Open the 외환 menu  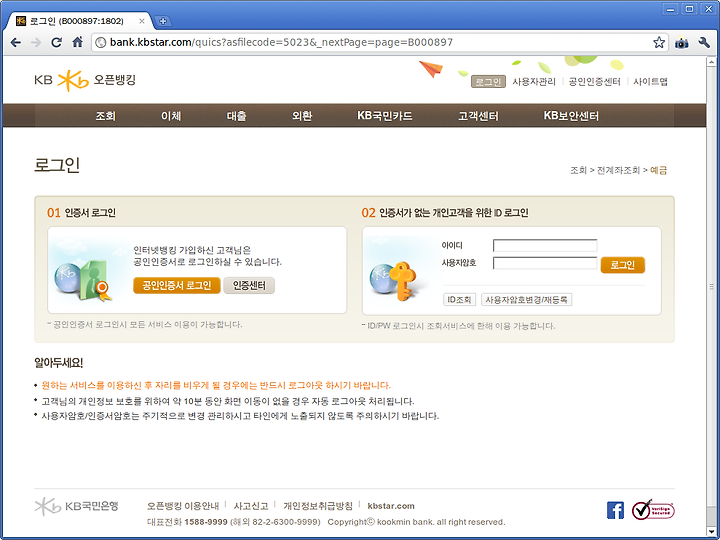tap(302, 116)
